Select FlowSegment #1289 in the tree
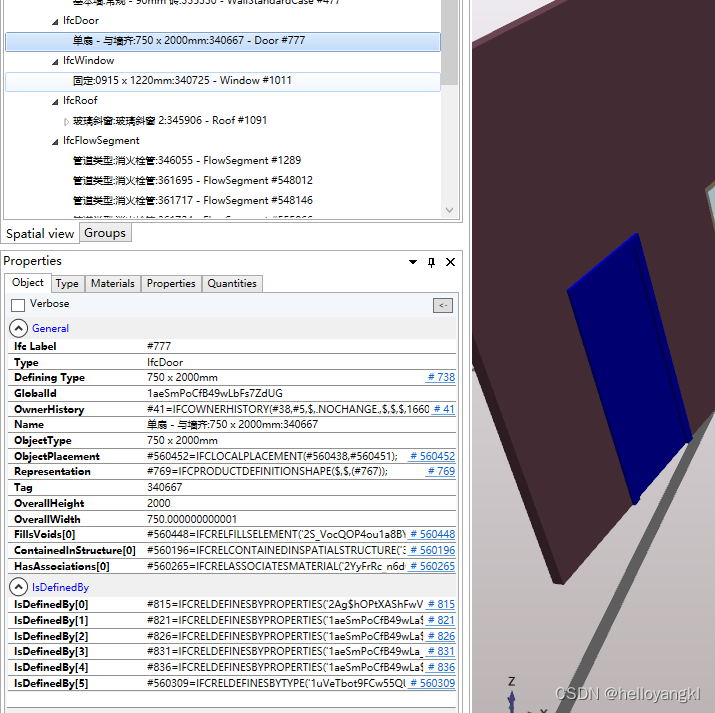The image size is (715, 713). coord(187,161)
